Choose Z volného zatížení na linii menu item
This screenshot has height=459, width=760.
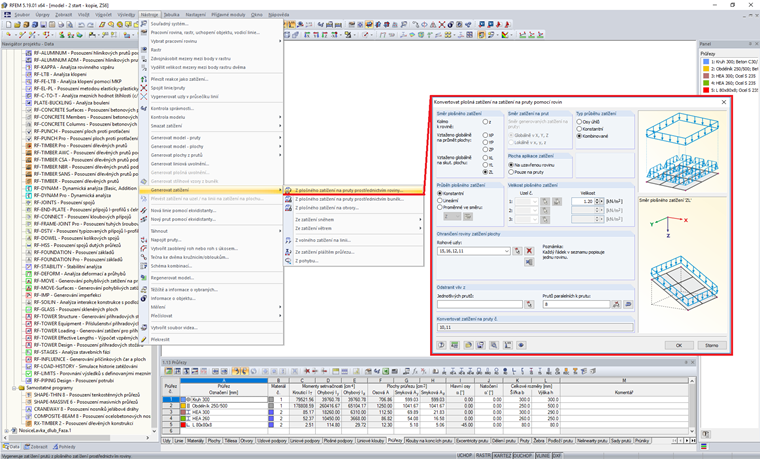(323, 240)
